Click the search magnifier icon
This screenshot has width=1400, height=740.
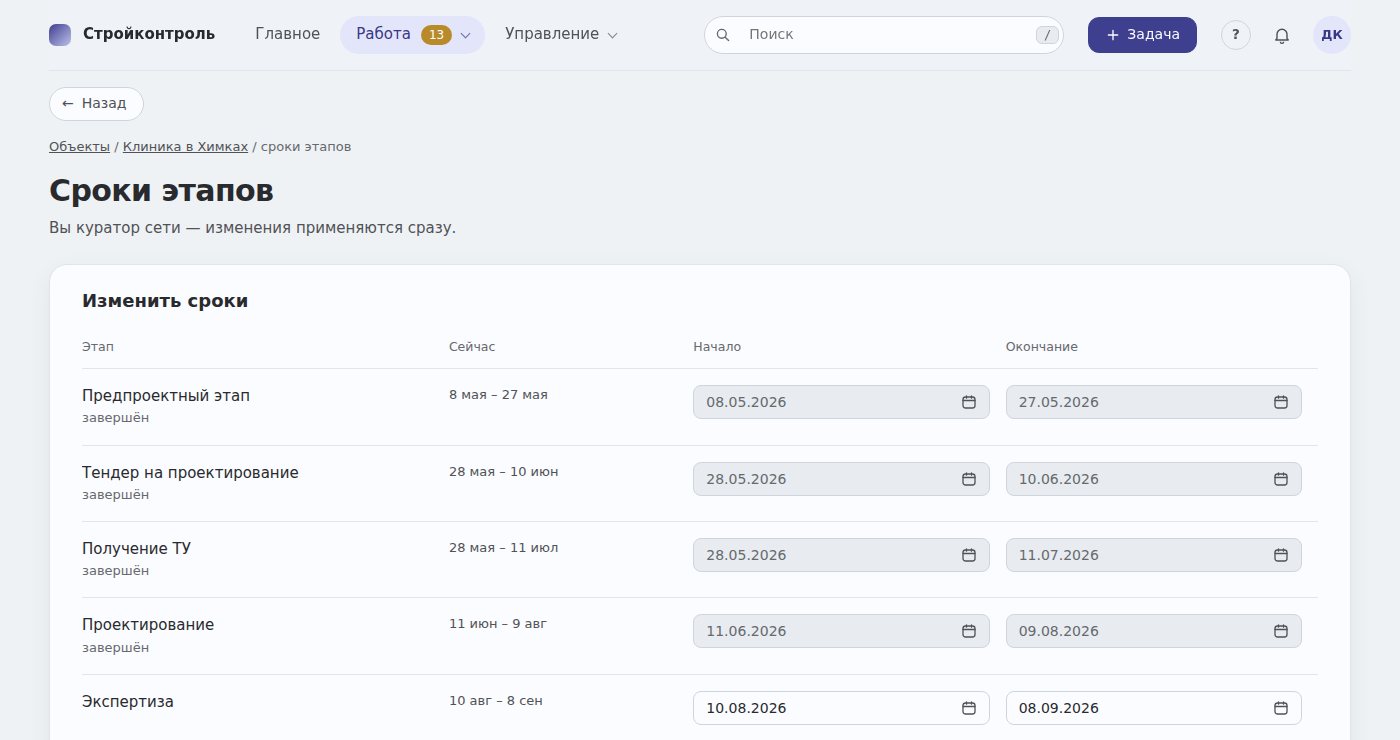point(723,35)
